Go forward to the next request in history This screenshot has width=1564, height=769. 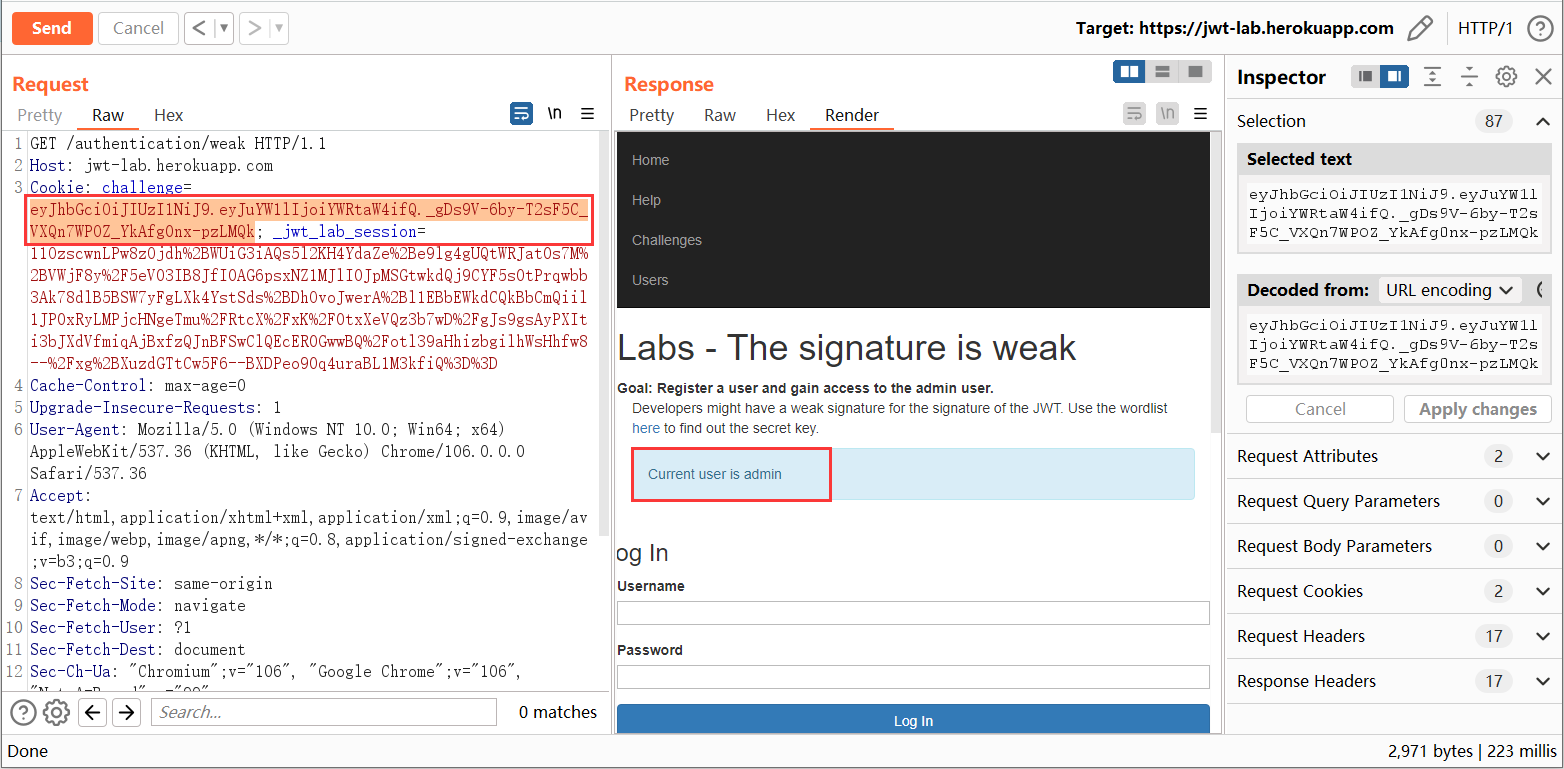coord(254,28)
